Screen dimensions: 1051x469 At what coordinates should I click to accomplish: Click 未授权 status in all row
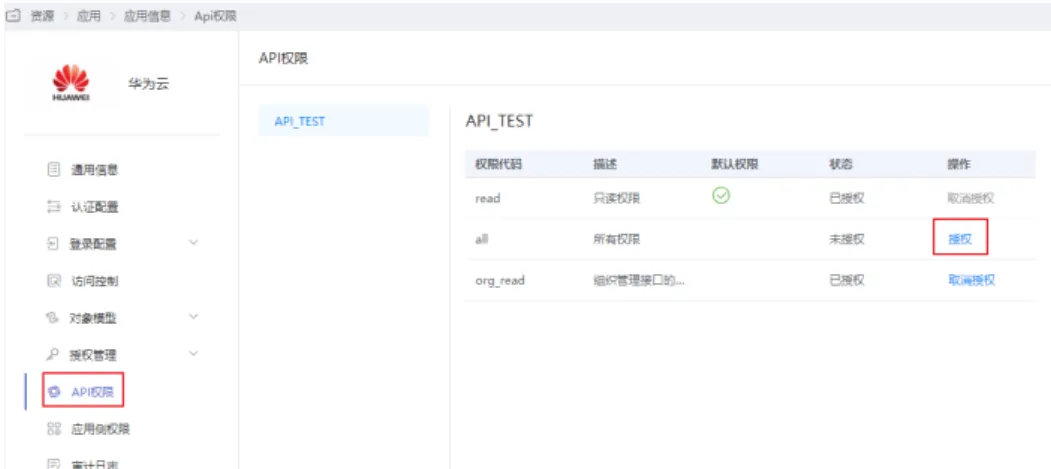tap(847, 239)
